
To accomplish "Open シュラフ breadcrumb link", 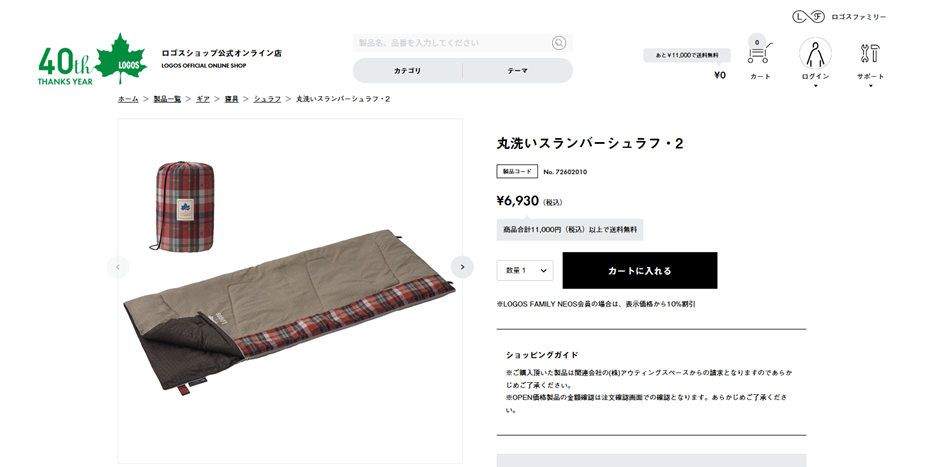I will (267, 99).
